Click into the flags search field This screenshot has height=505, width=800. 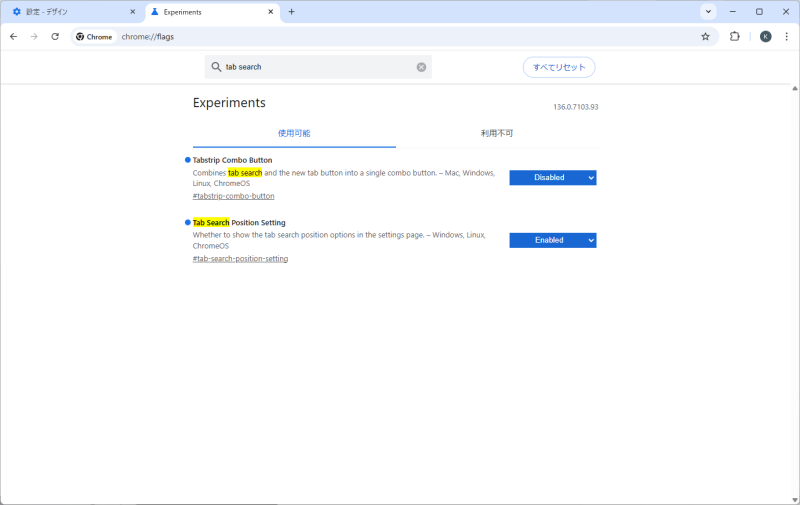pyautogui.click(x=318, y=67)
